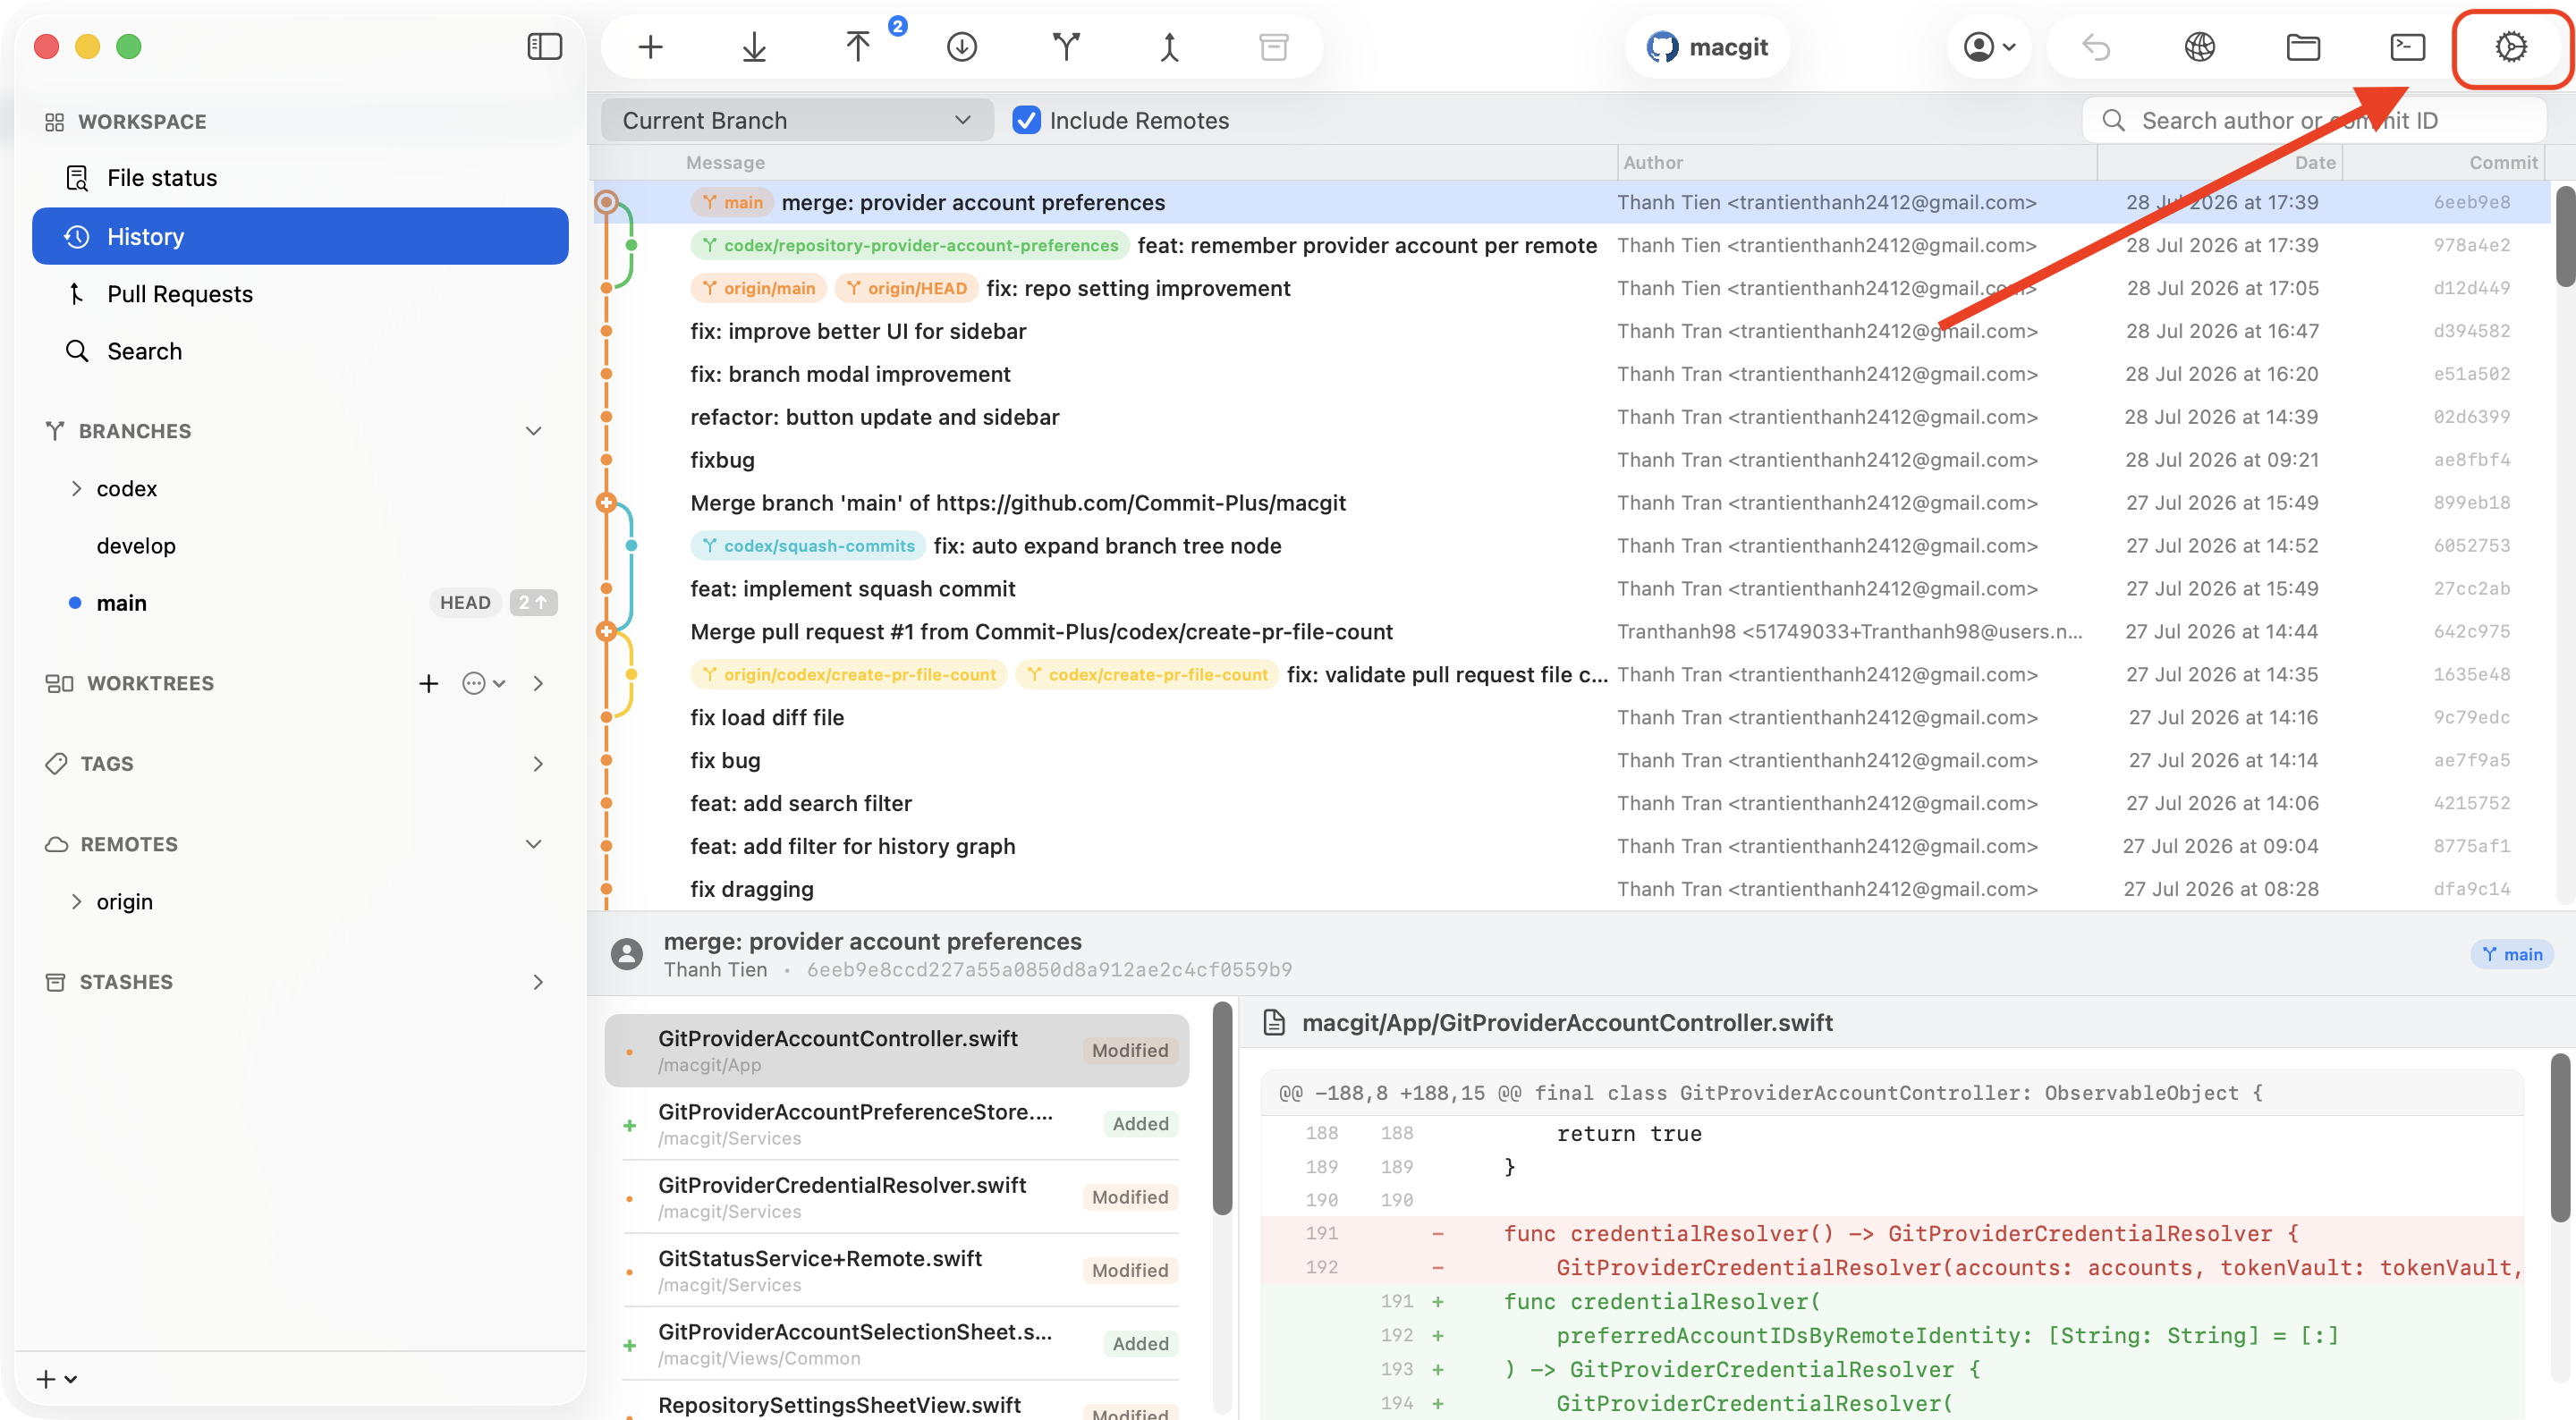
Task: Select commit 'feat: implement squash commit'
Action: click(x=1571, y=589)
